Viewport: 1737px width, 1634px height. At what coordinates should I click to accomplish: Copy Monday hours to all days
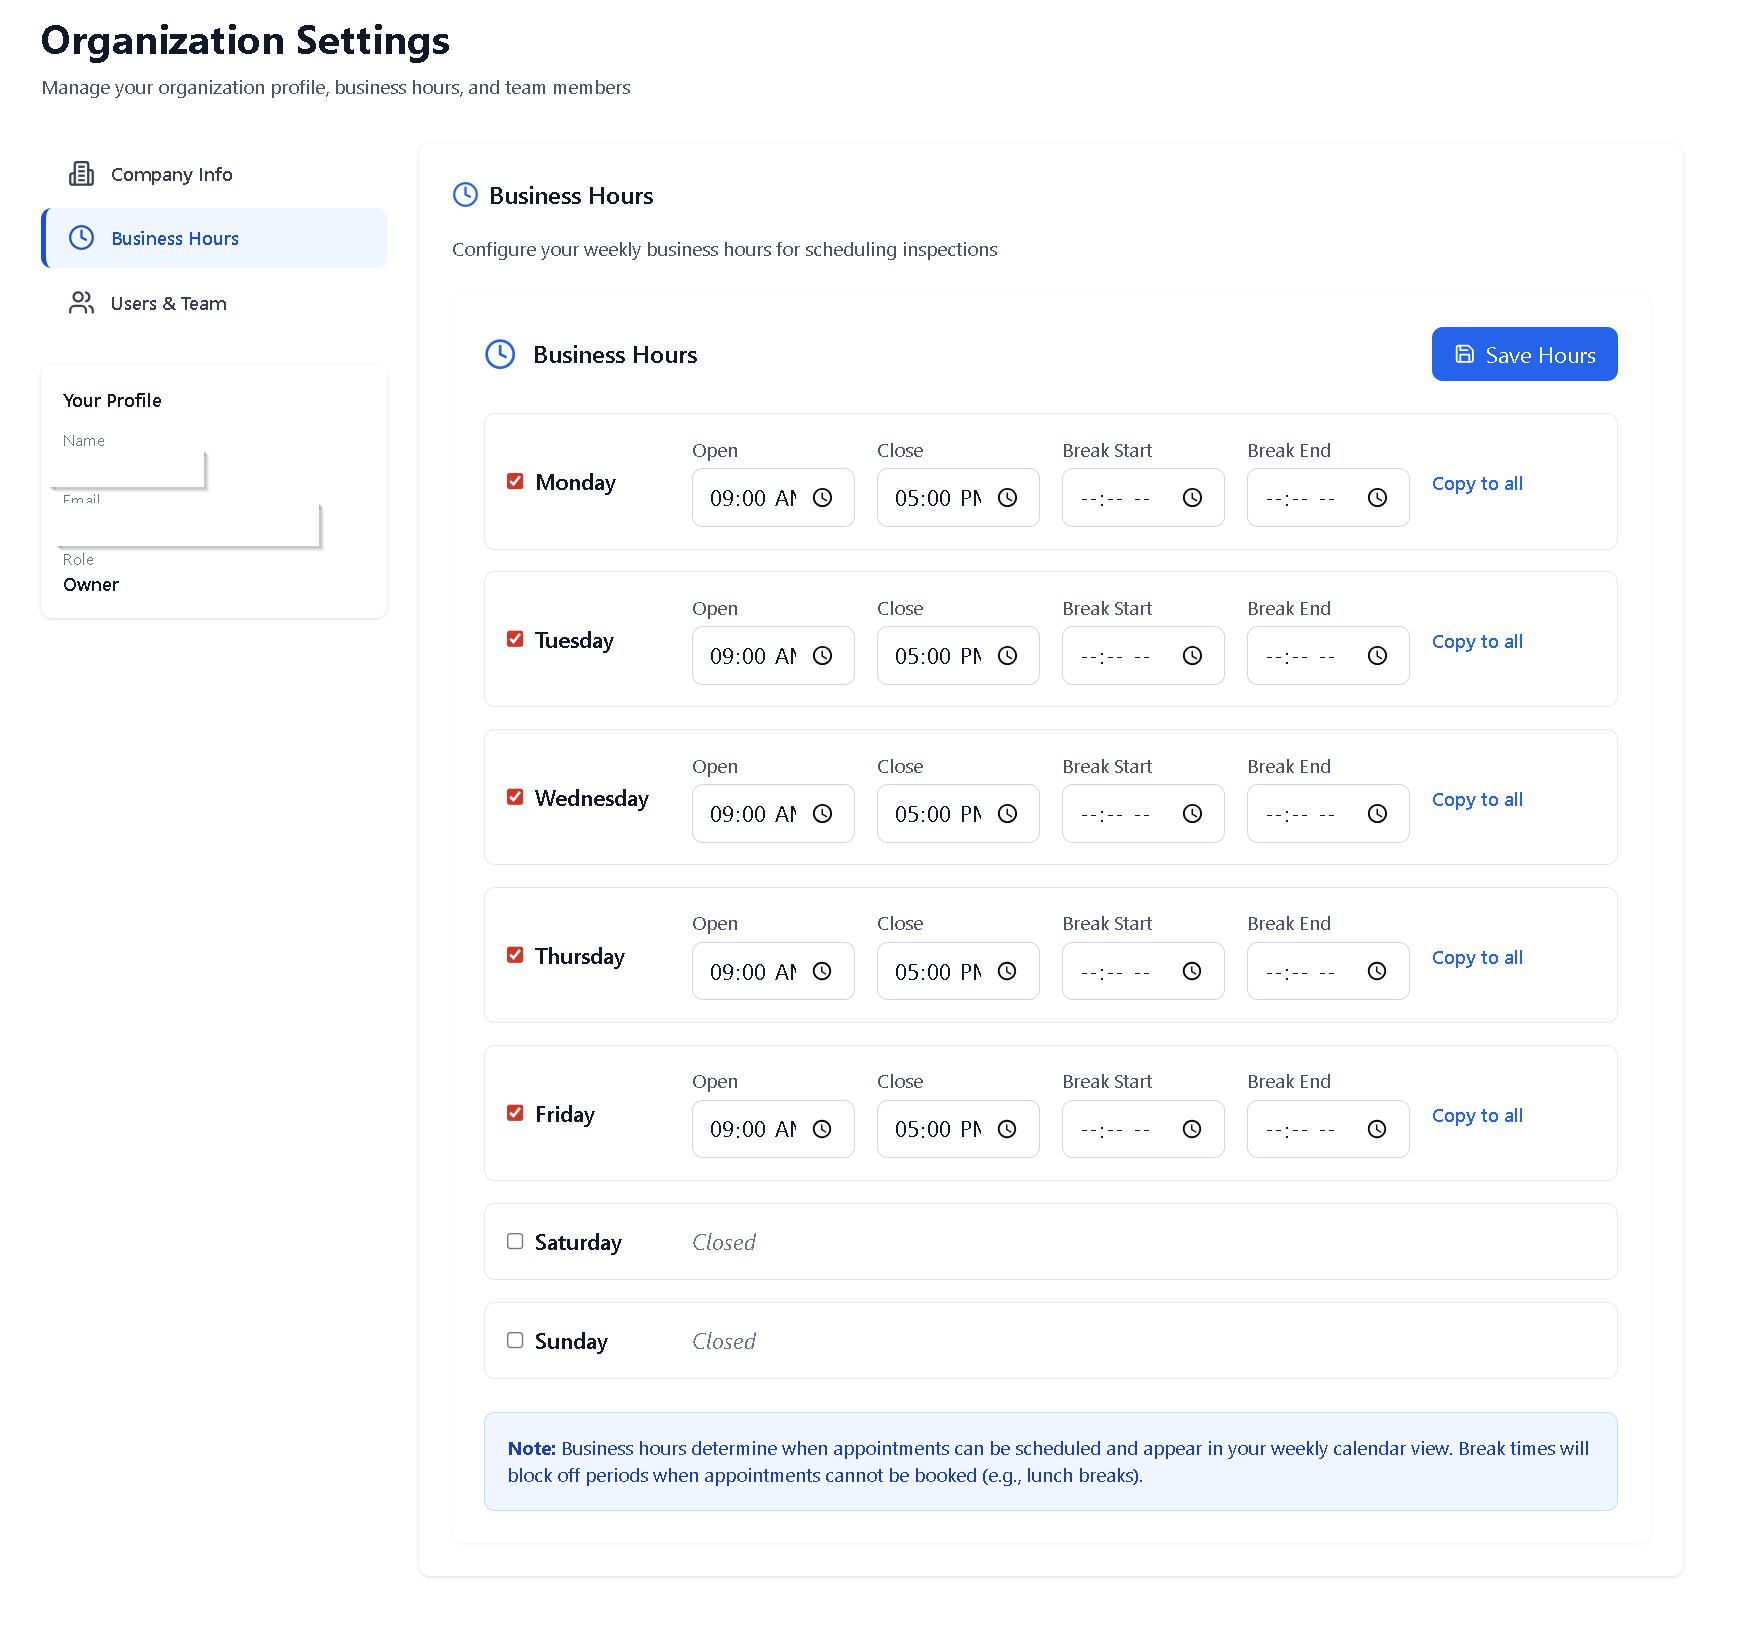click(1477, 484)
